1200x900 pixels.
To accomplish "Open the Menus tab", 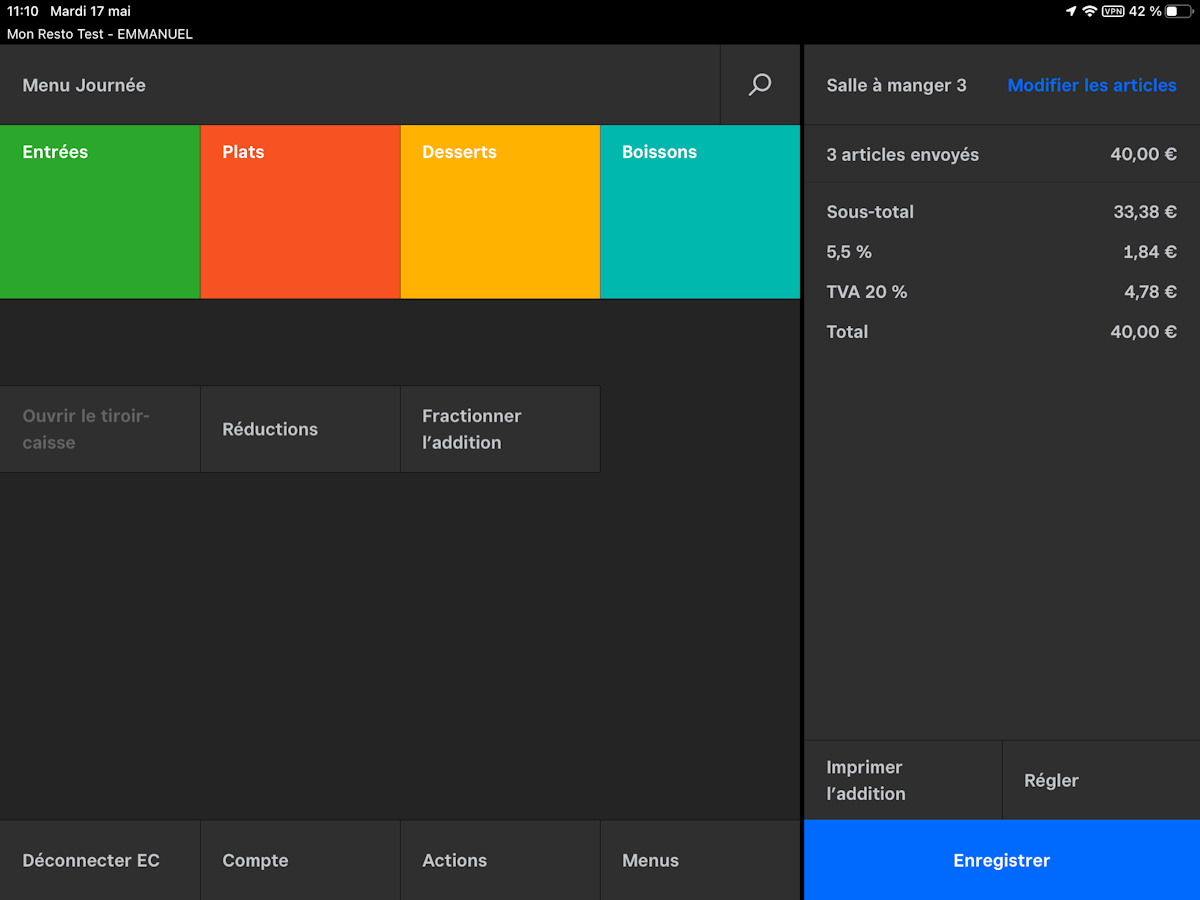I will (700, 860).
